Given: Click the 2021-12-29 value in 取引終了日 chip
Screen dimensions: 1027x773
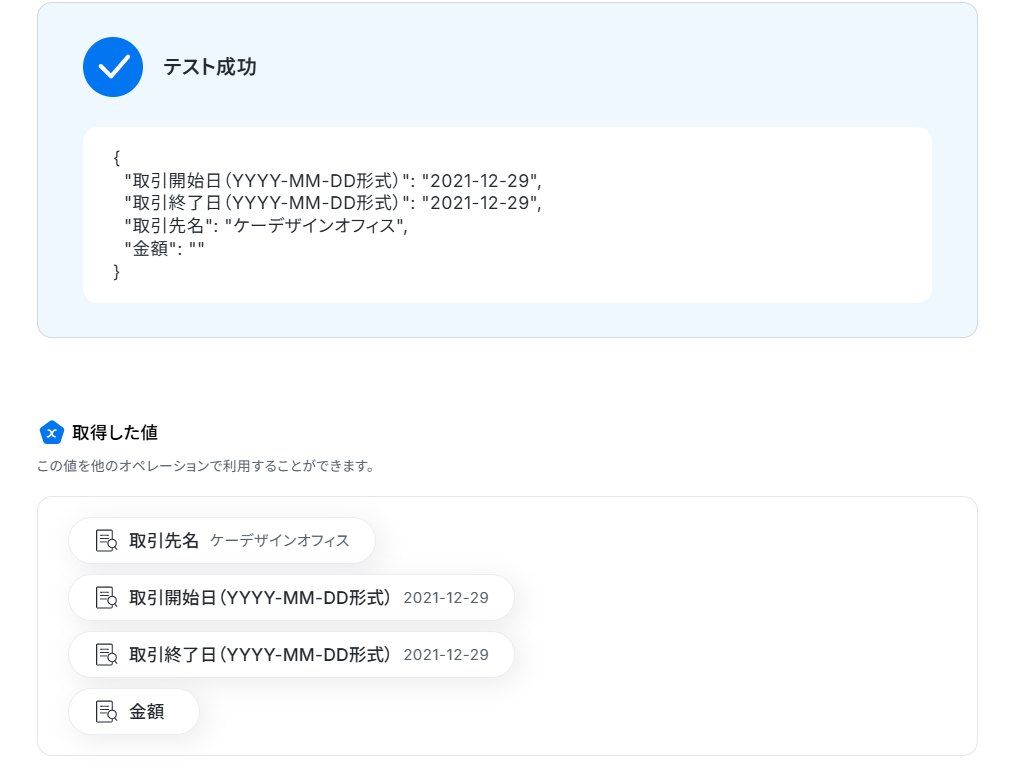Looking at the screenshot, I should (x=446, y=654).
